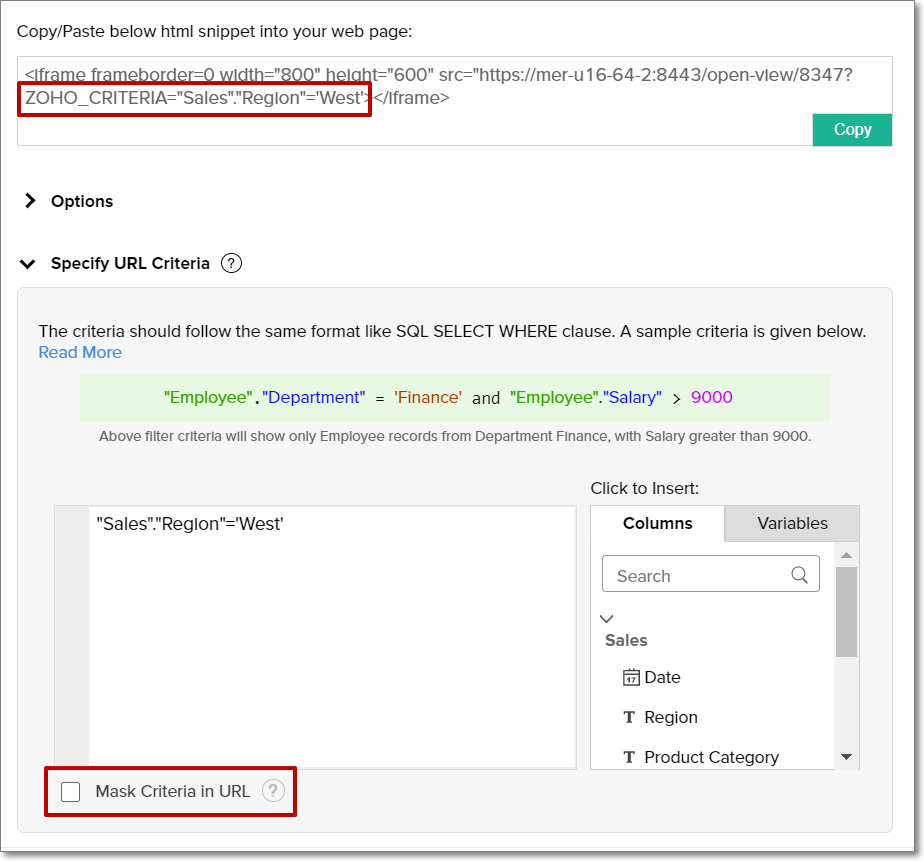The image size is (924, 861).
Task: Select the Columns tab
Action: click(x=657, y=523)
